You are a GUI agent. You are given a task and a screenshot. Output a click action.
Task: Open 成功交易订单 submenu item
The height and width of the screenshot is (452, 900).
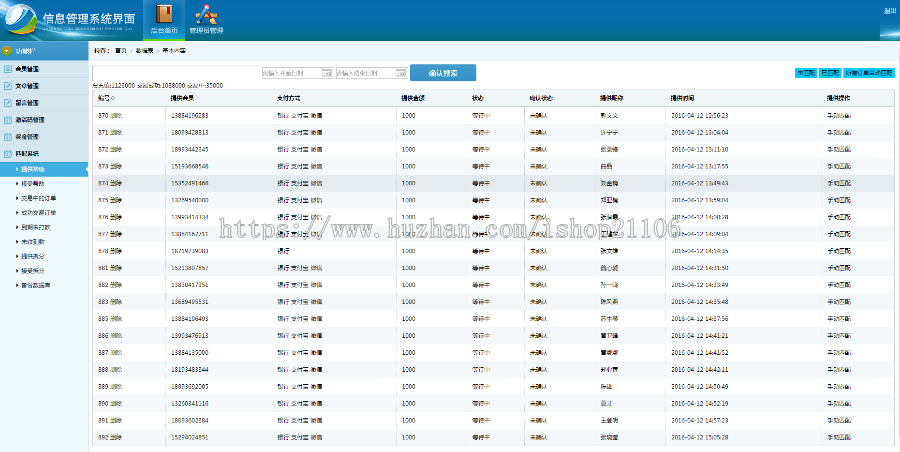click(38, 213)
